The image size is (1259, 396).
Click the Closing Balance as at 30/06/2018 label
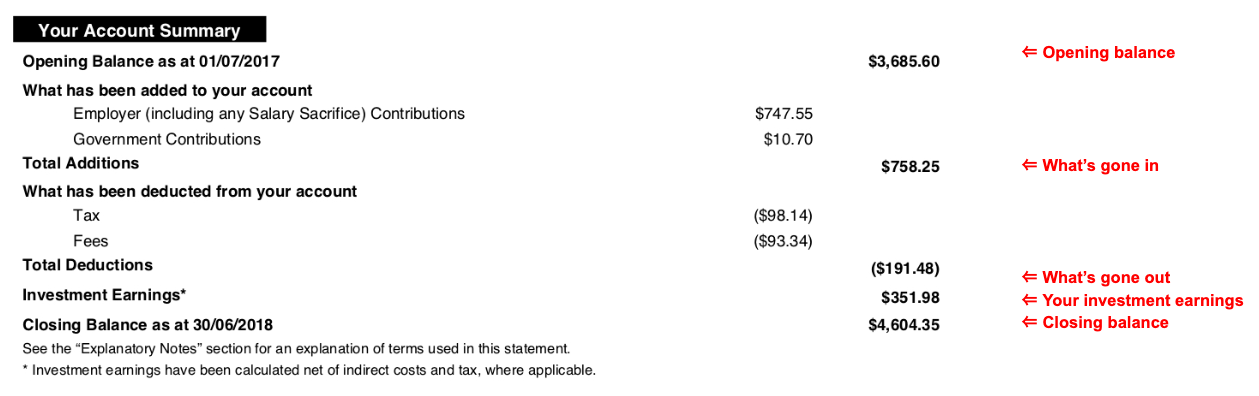click(148, 325)
